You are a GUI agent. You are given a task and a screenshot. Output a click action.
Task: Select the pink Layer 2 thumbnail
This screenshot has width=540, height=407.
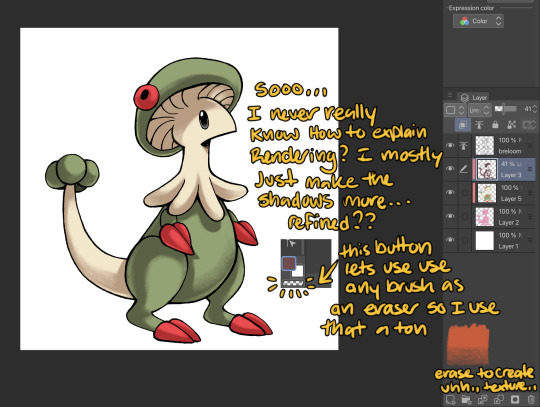click(485, 216)
